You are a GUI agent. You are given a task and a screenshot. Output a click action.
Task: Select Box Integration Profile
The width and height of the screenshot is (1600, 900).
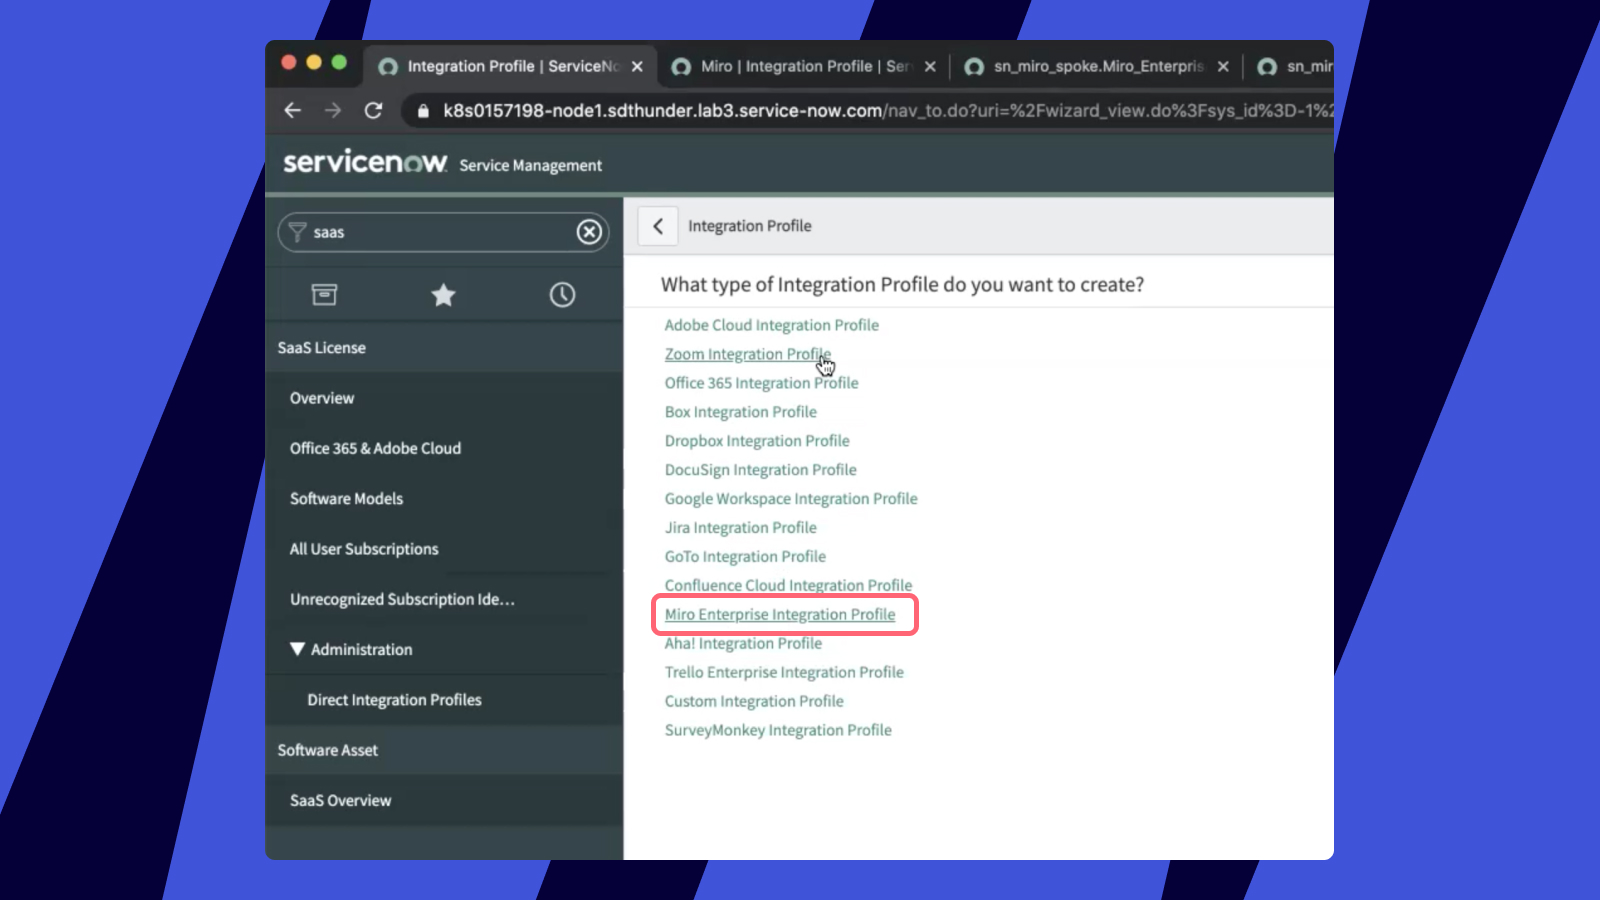point(740,412)
